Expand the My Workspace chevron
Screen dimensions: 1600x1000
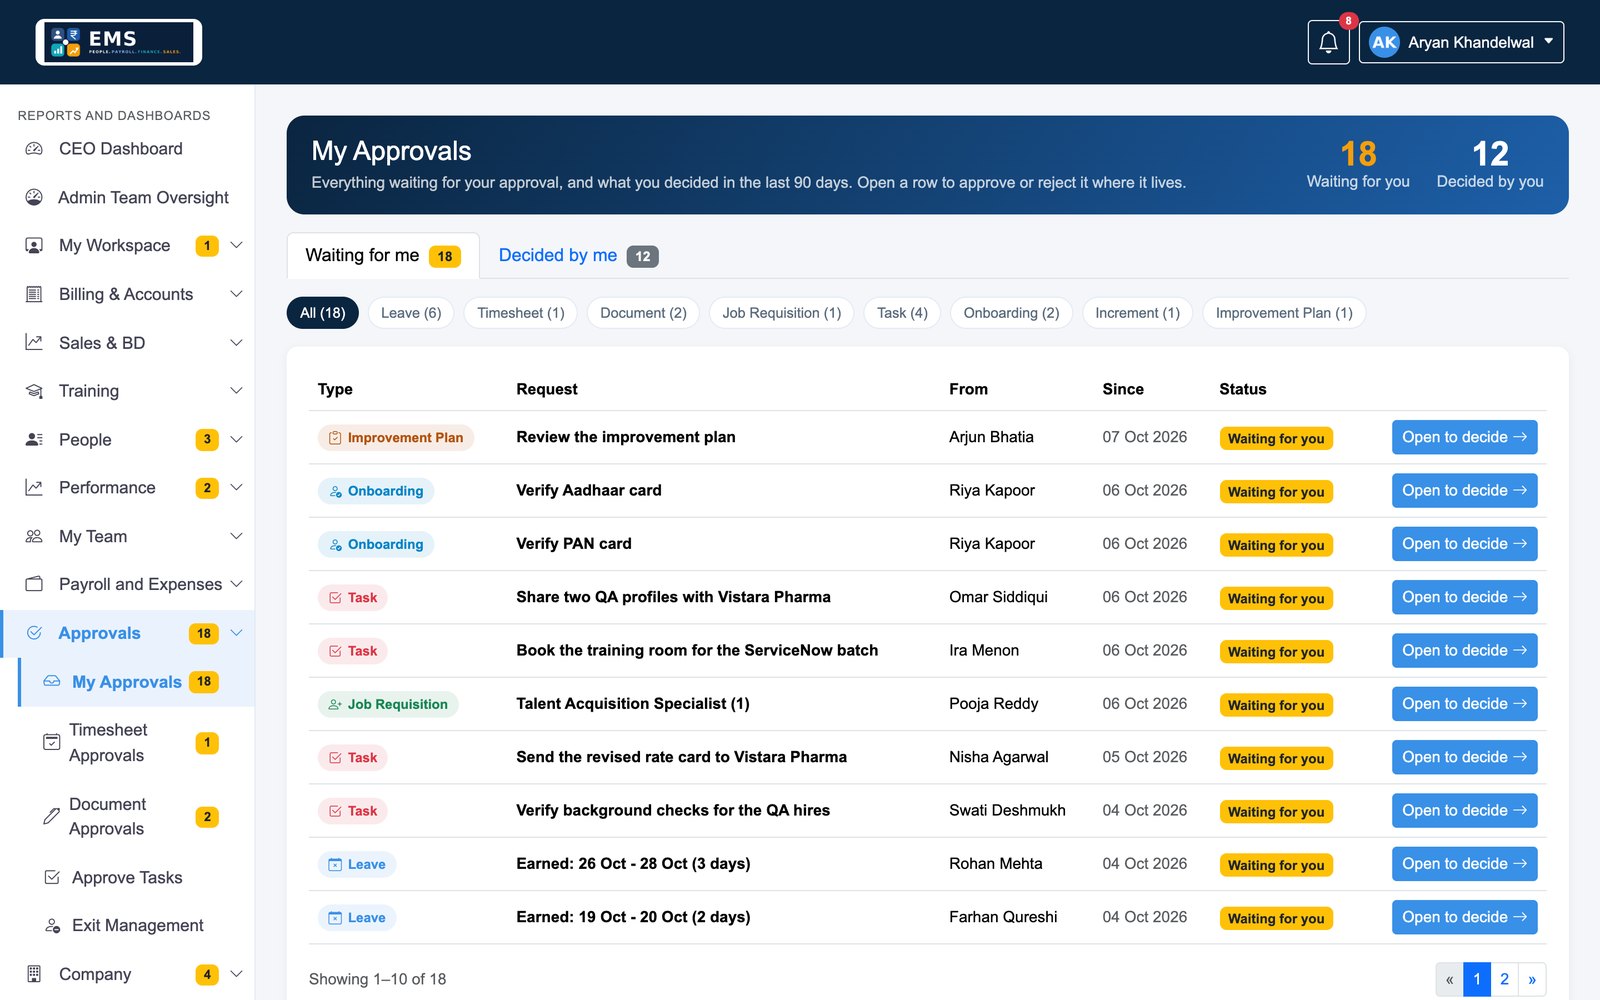pos(237,245)
